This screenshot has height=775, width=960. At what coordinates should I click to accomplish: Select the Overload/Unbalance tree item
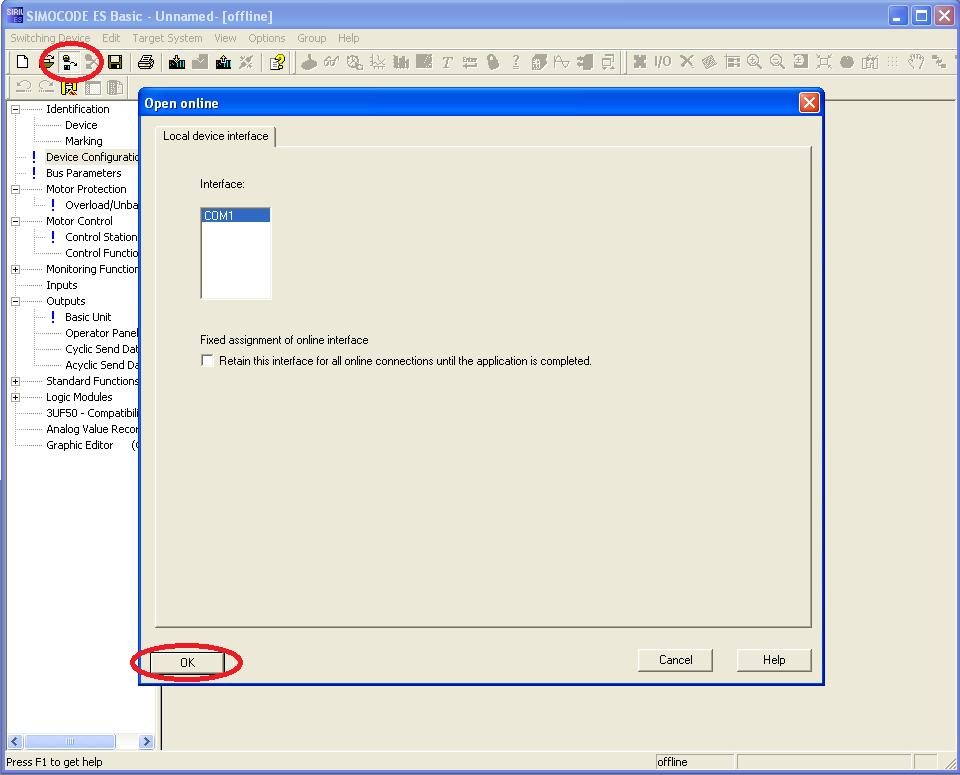click(102, 205)
